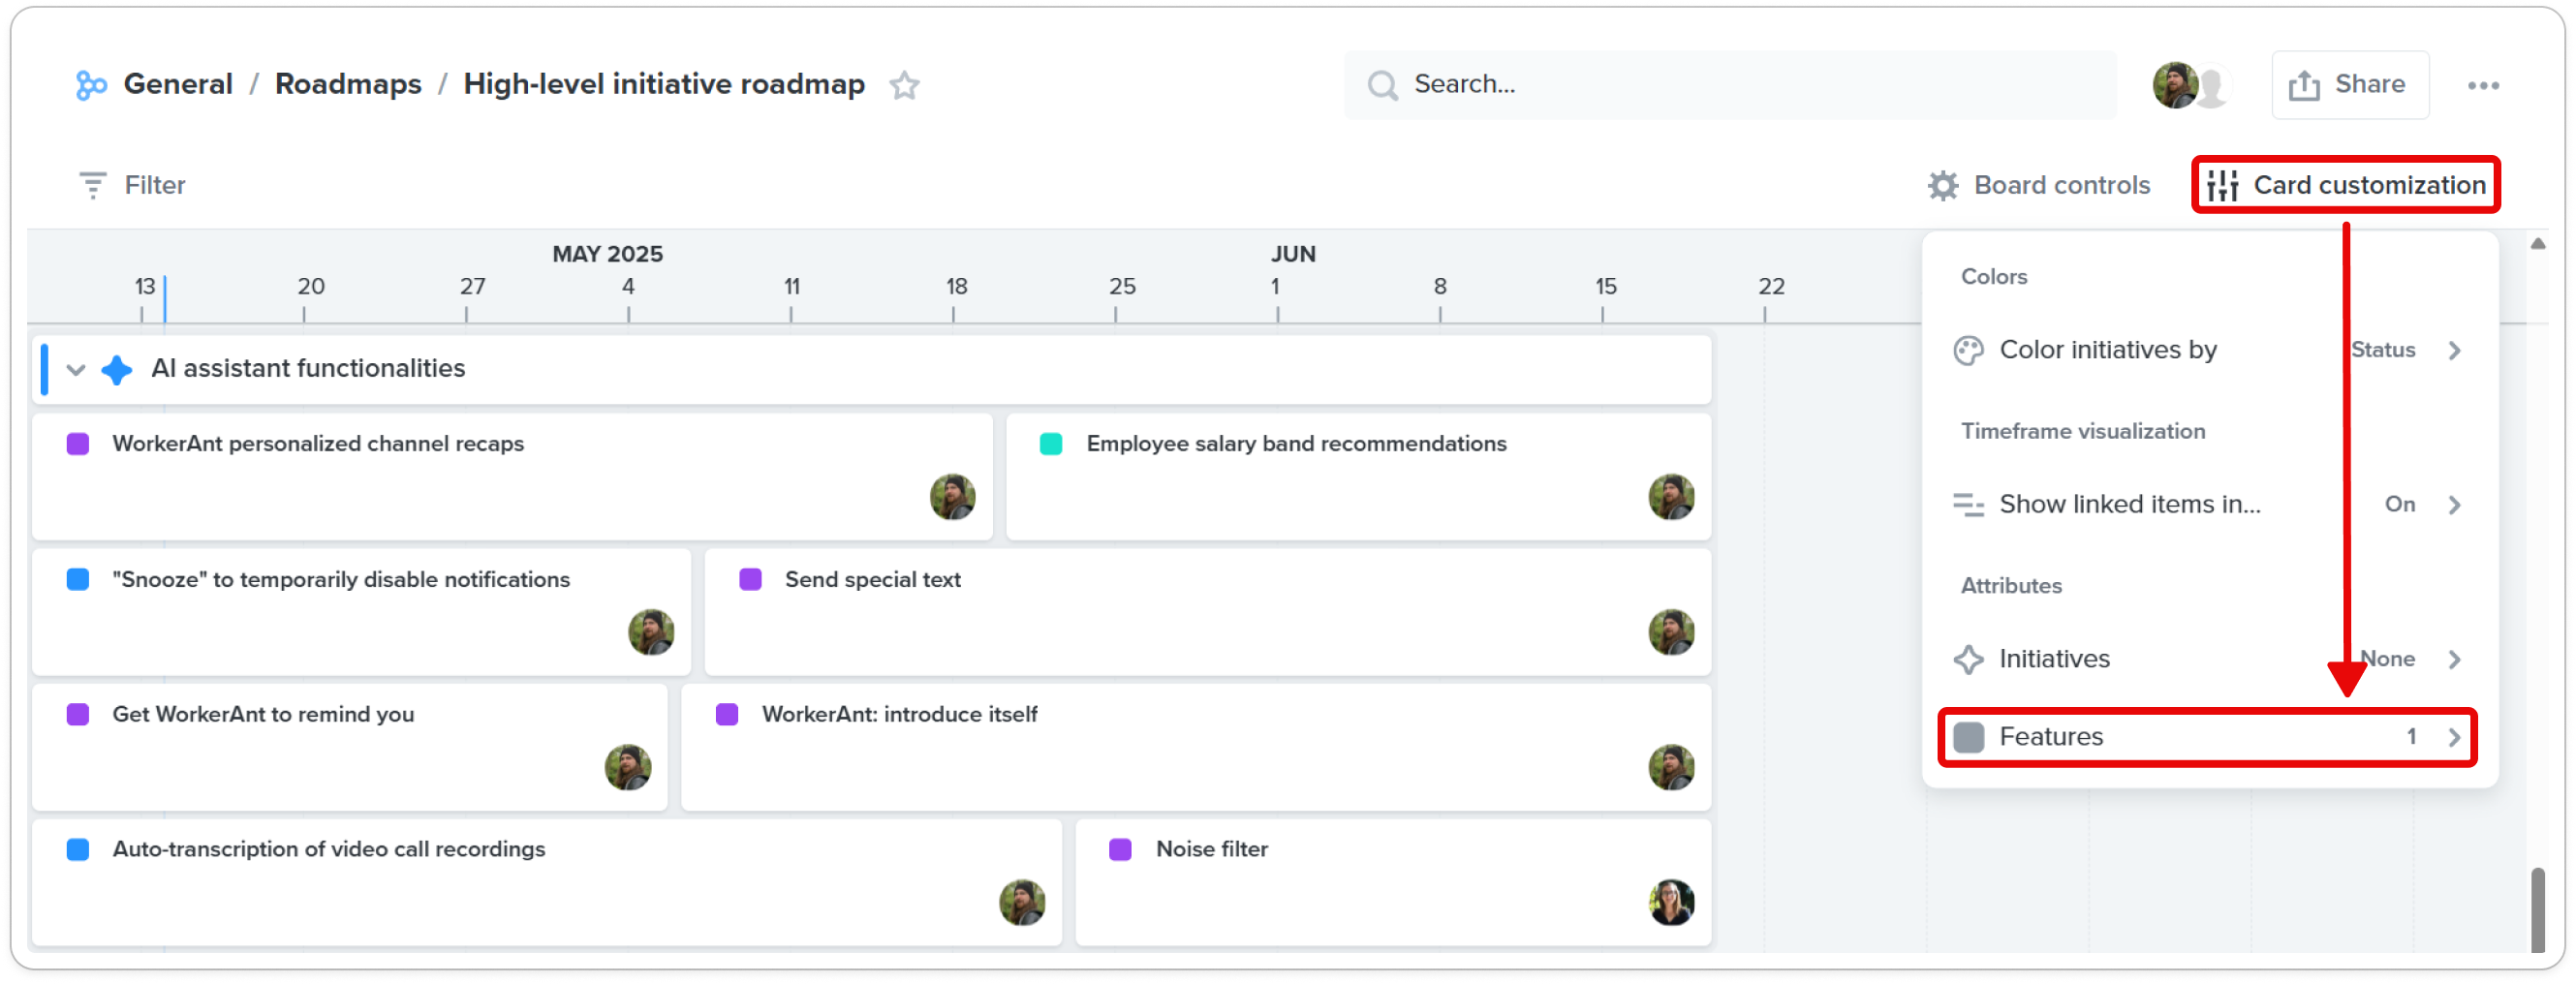Viewport: 2576px width, 984px height.
Task: Click the search magnifier icon
Action: point(1382,85)
